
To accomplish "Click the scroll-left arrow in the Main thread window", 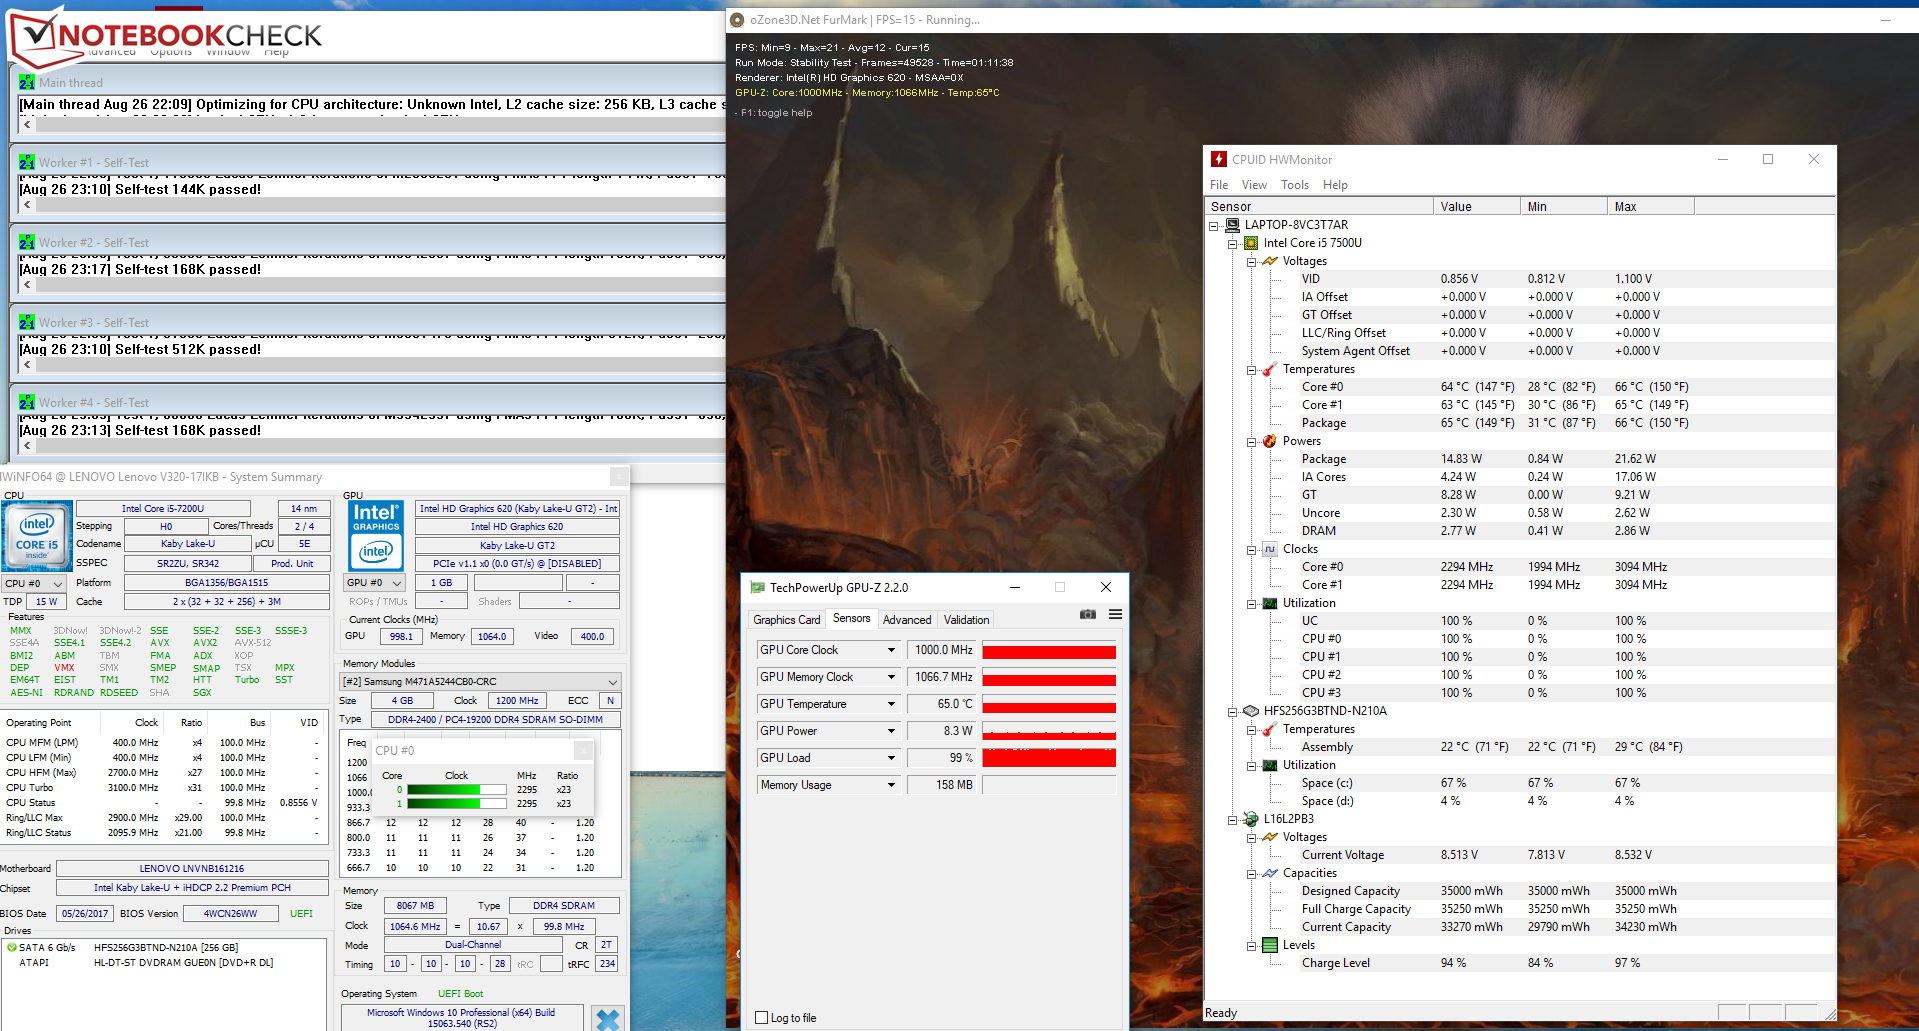I will [x=27, y=125].
